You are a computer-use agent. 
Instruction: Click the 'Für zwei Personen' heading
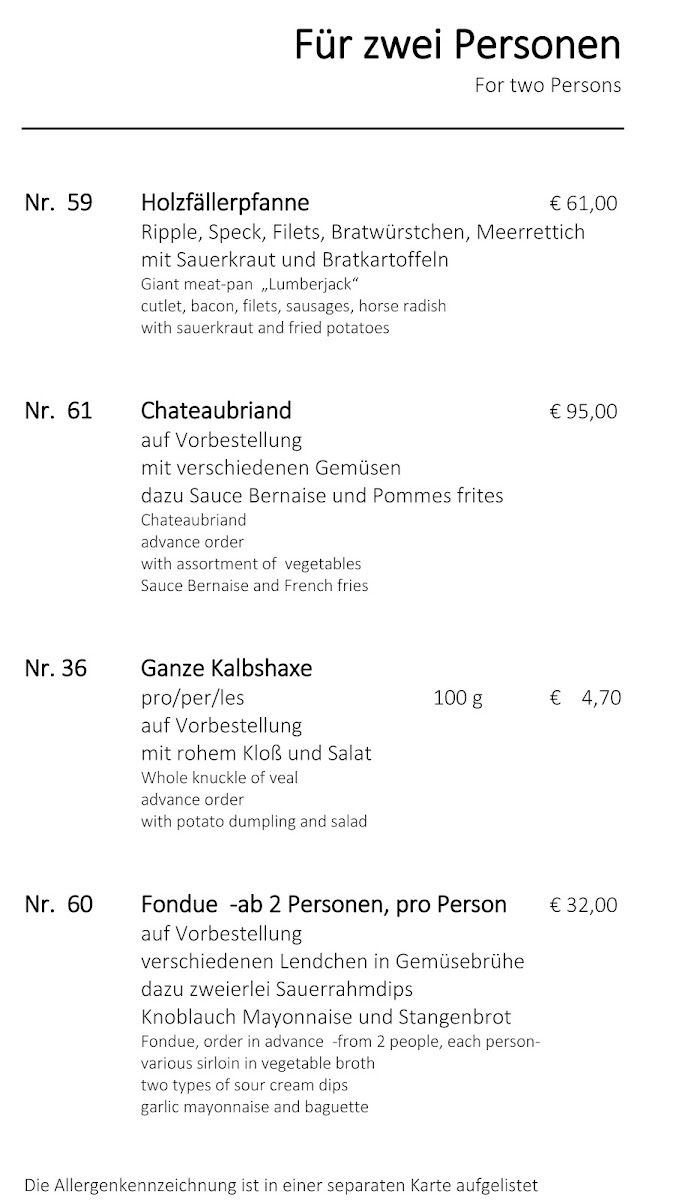pyautogui.click(x=457, y=46)
